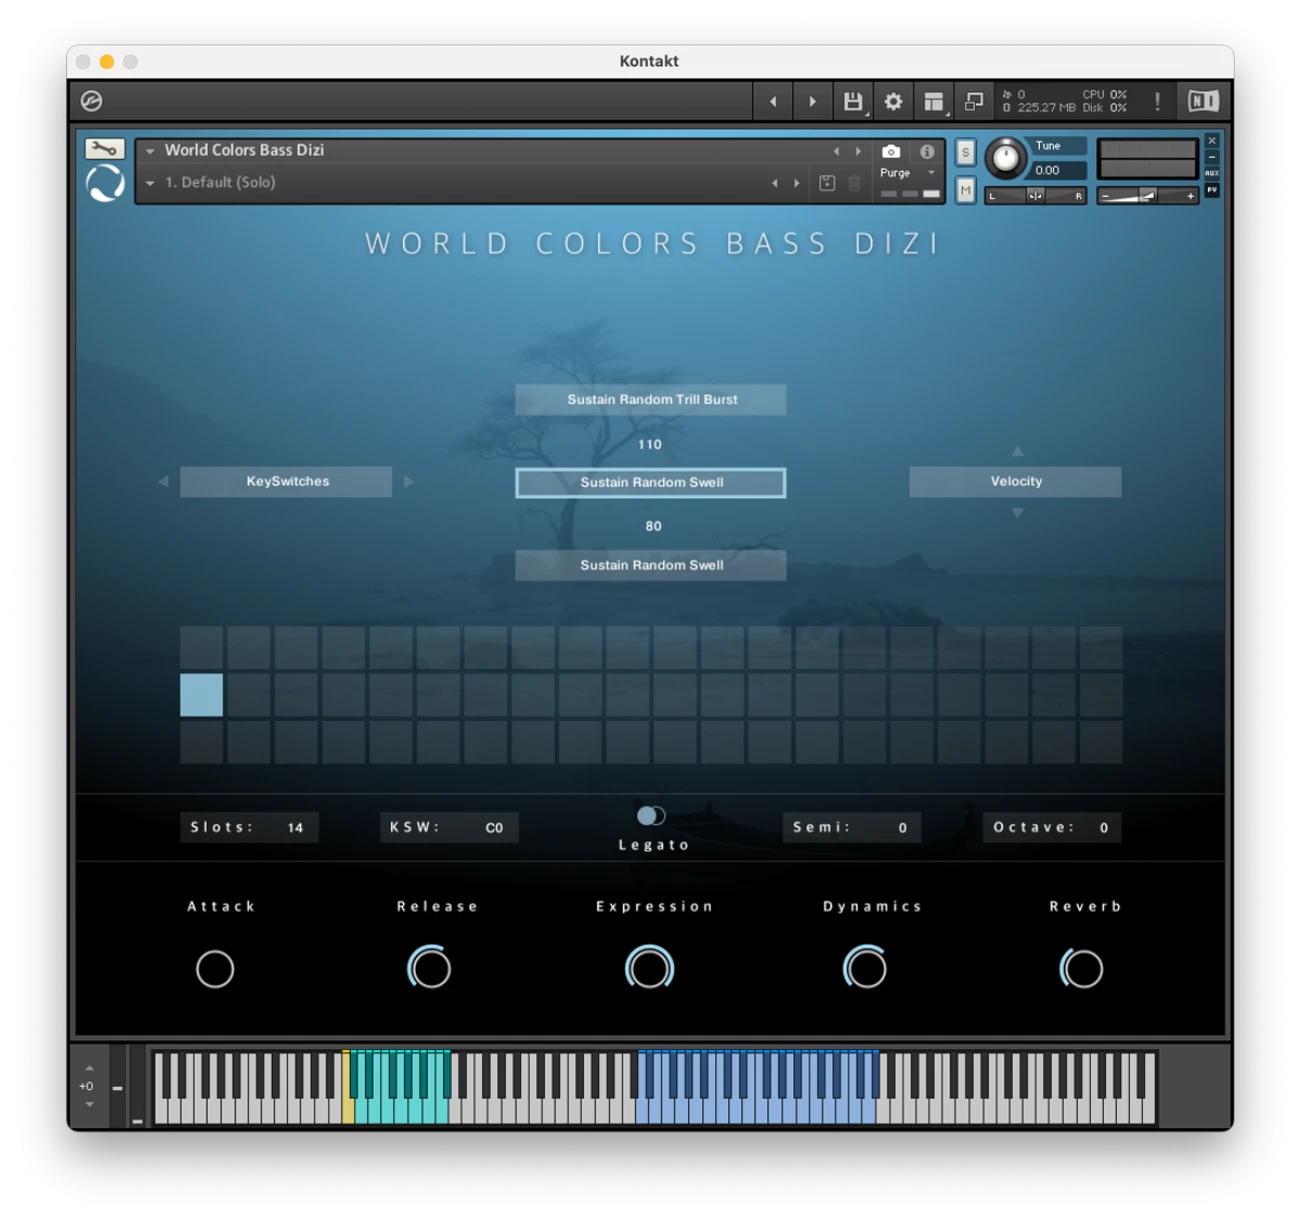Screen dimensions: 1300x1219
Task: Select the bottom Sustain Random Swell articulation
Action: pos(651,566)
